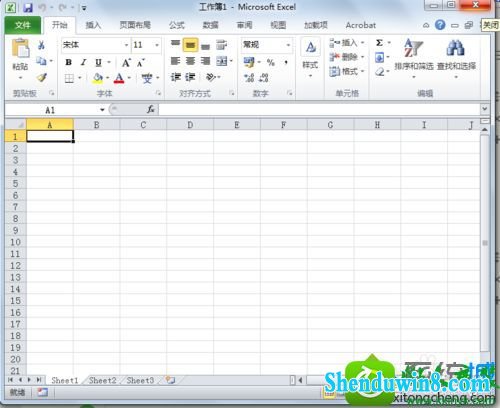Click the Format Painter brush icon
The image size is (500, 408).
pos(41,77)
